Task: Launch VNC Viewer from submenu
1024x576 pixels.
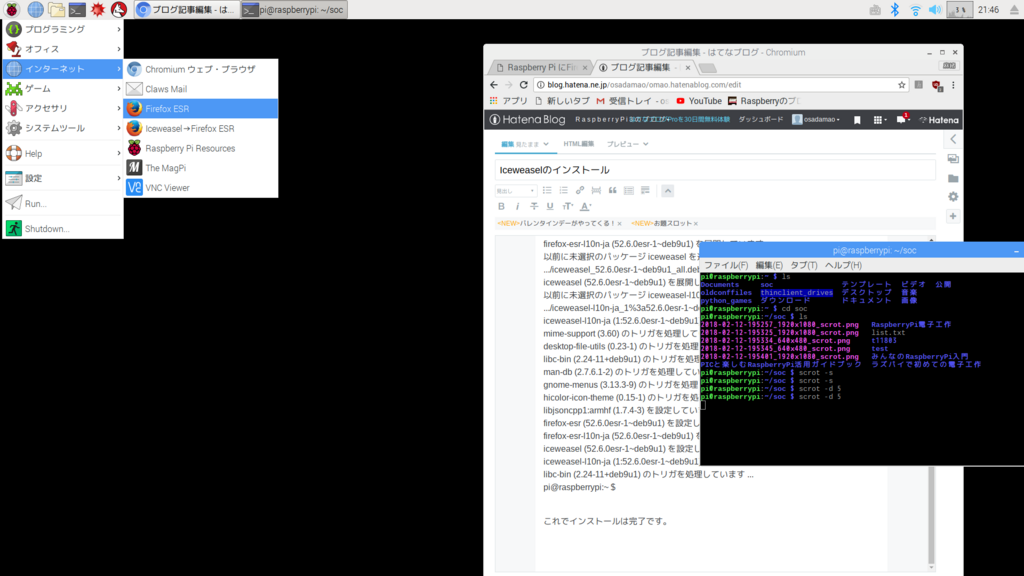Action: click(200, 187)
